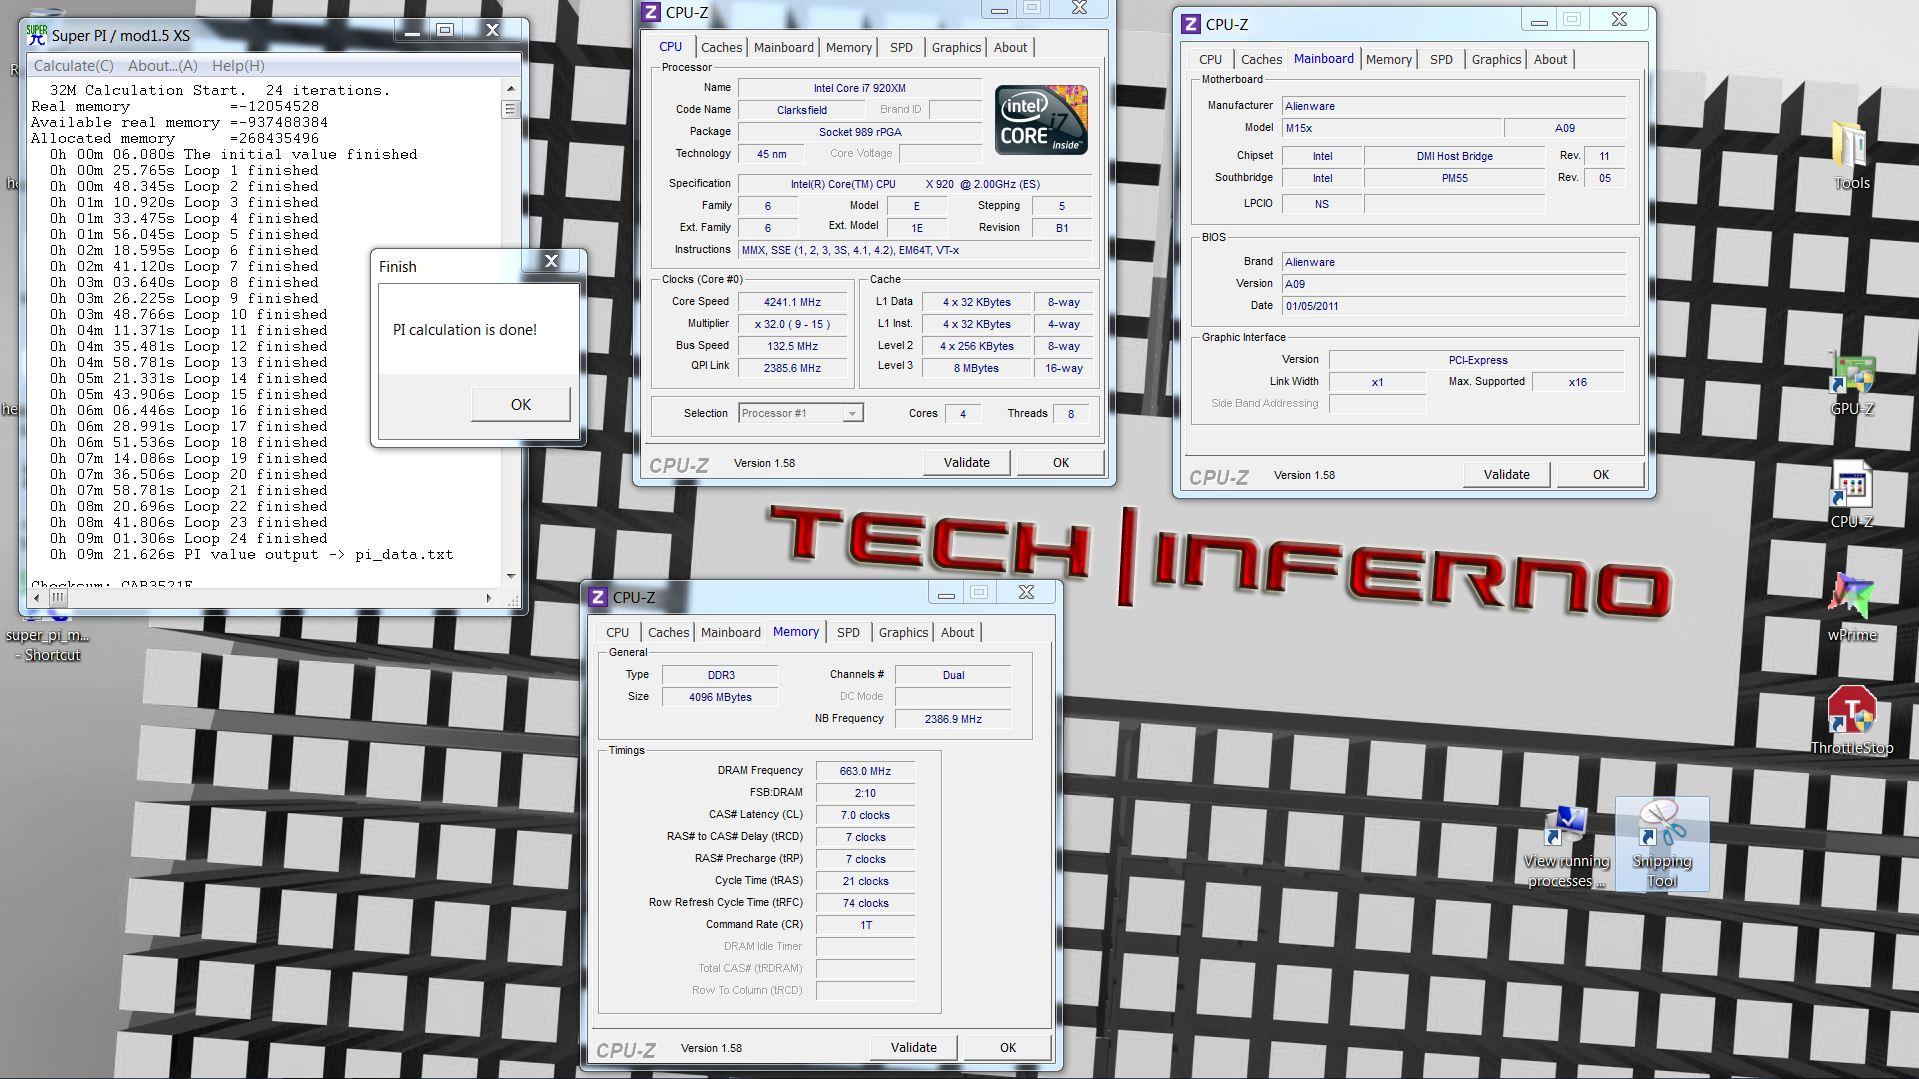
Task: Open super_pi_mod shortcut on desktop
Action: point(47,634)
